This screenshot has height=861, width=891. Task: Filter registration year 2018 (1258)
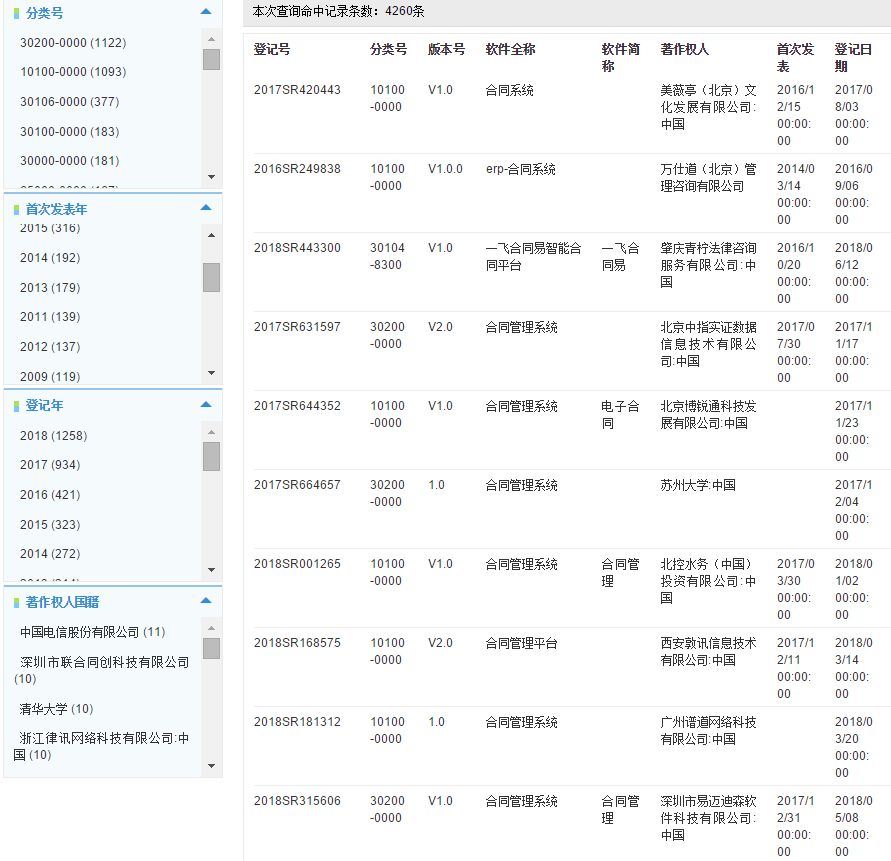(x=53, y=436)
